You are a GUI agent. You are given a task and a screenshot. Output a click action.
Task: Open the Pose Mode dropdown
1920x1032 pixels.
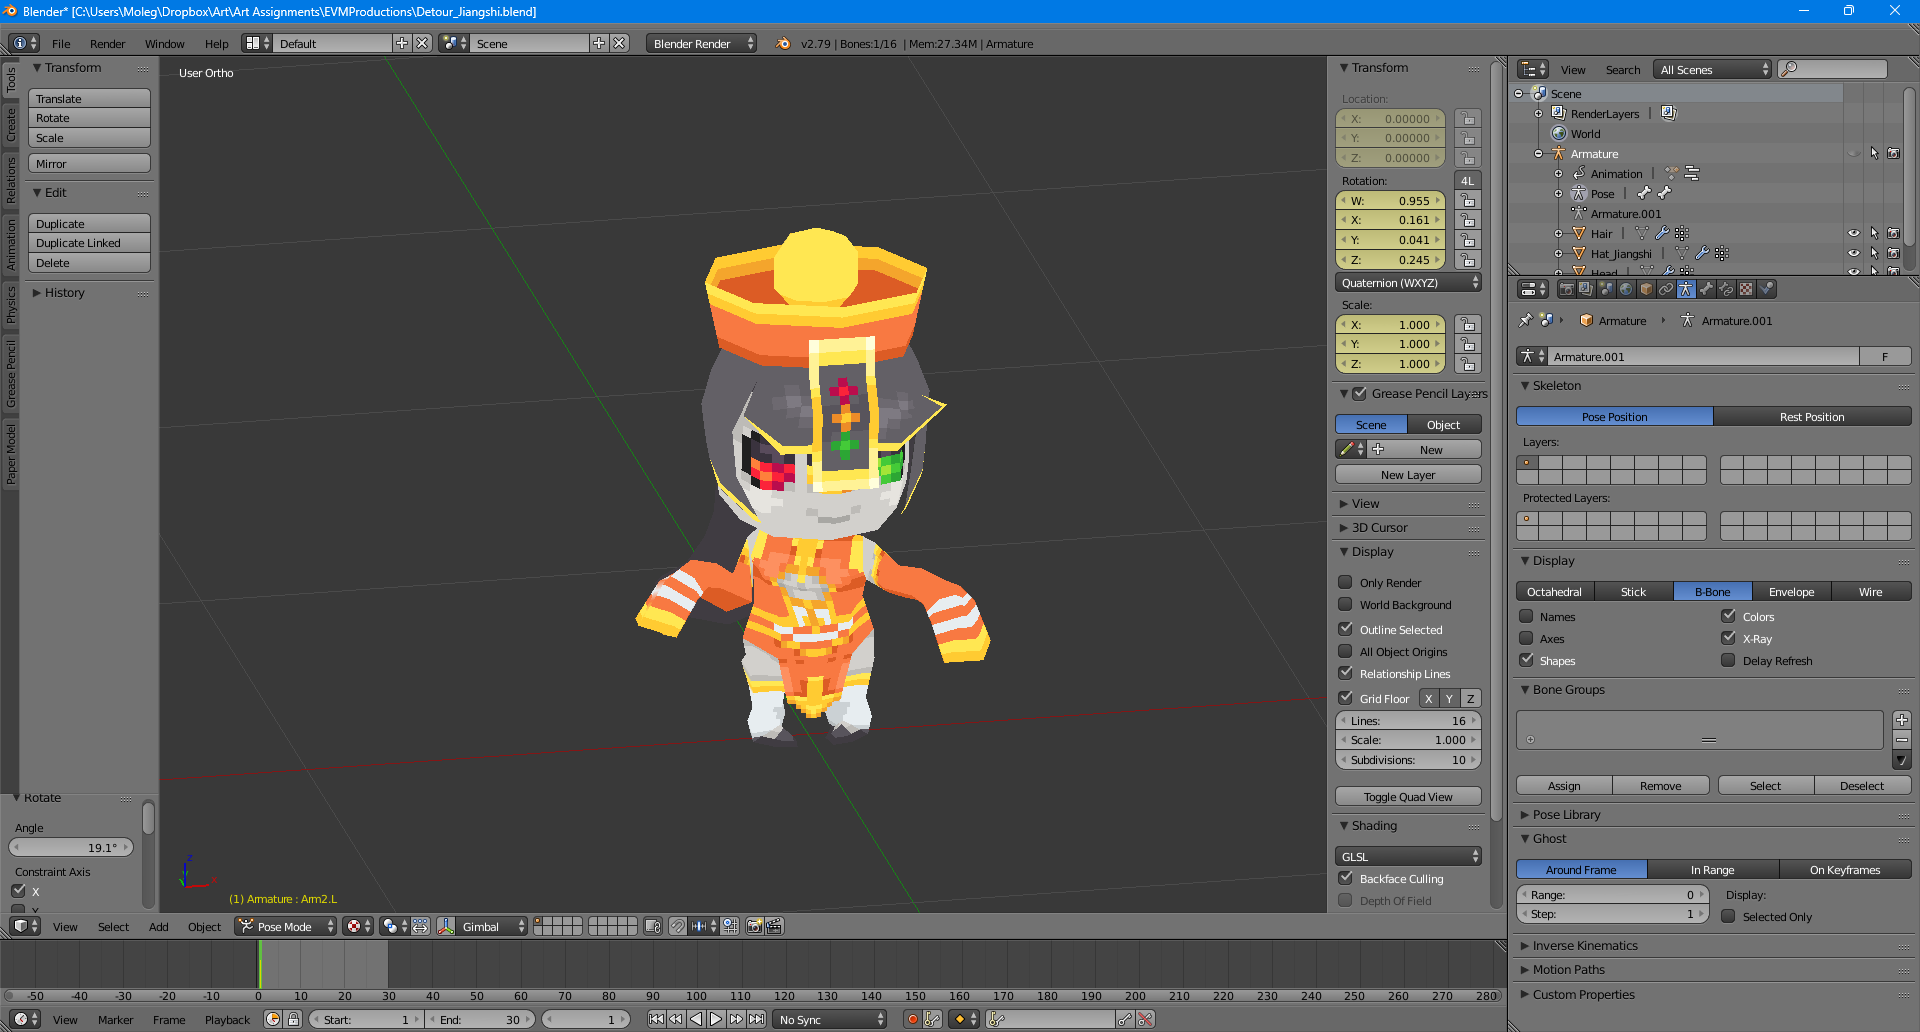(286, 926)
